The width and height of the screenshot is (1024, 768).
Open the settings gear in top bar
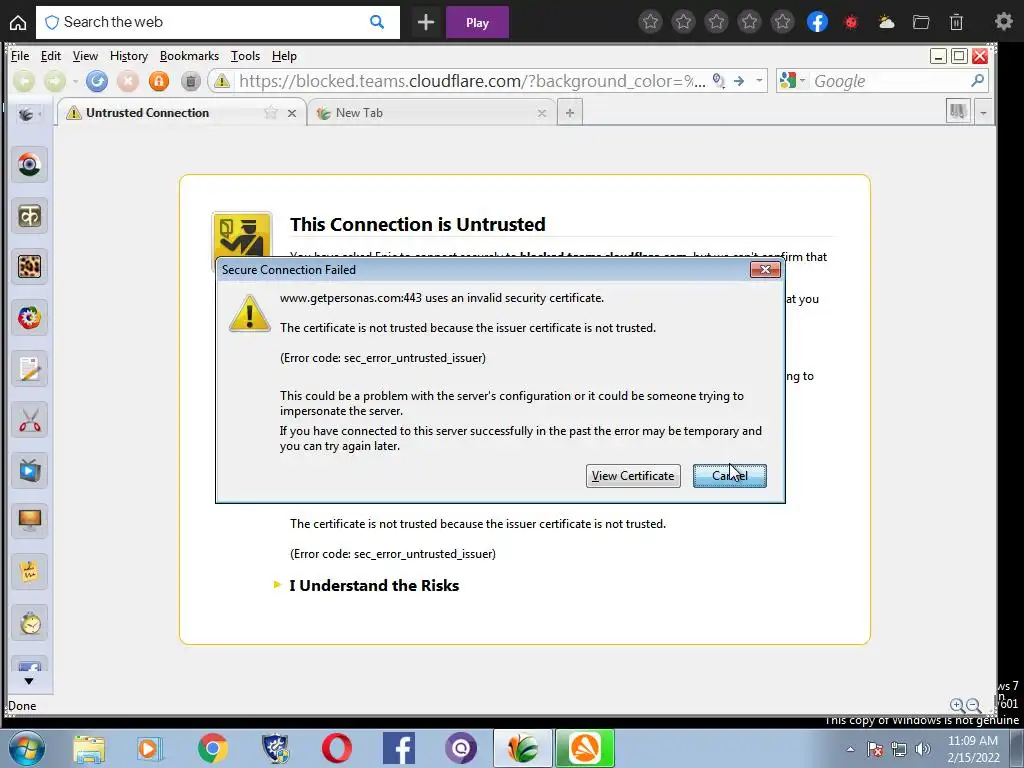(x=1004, y=22)
